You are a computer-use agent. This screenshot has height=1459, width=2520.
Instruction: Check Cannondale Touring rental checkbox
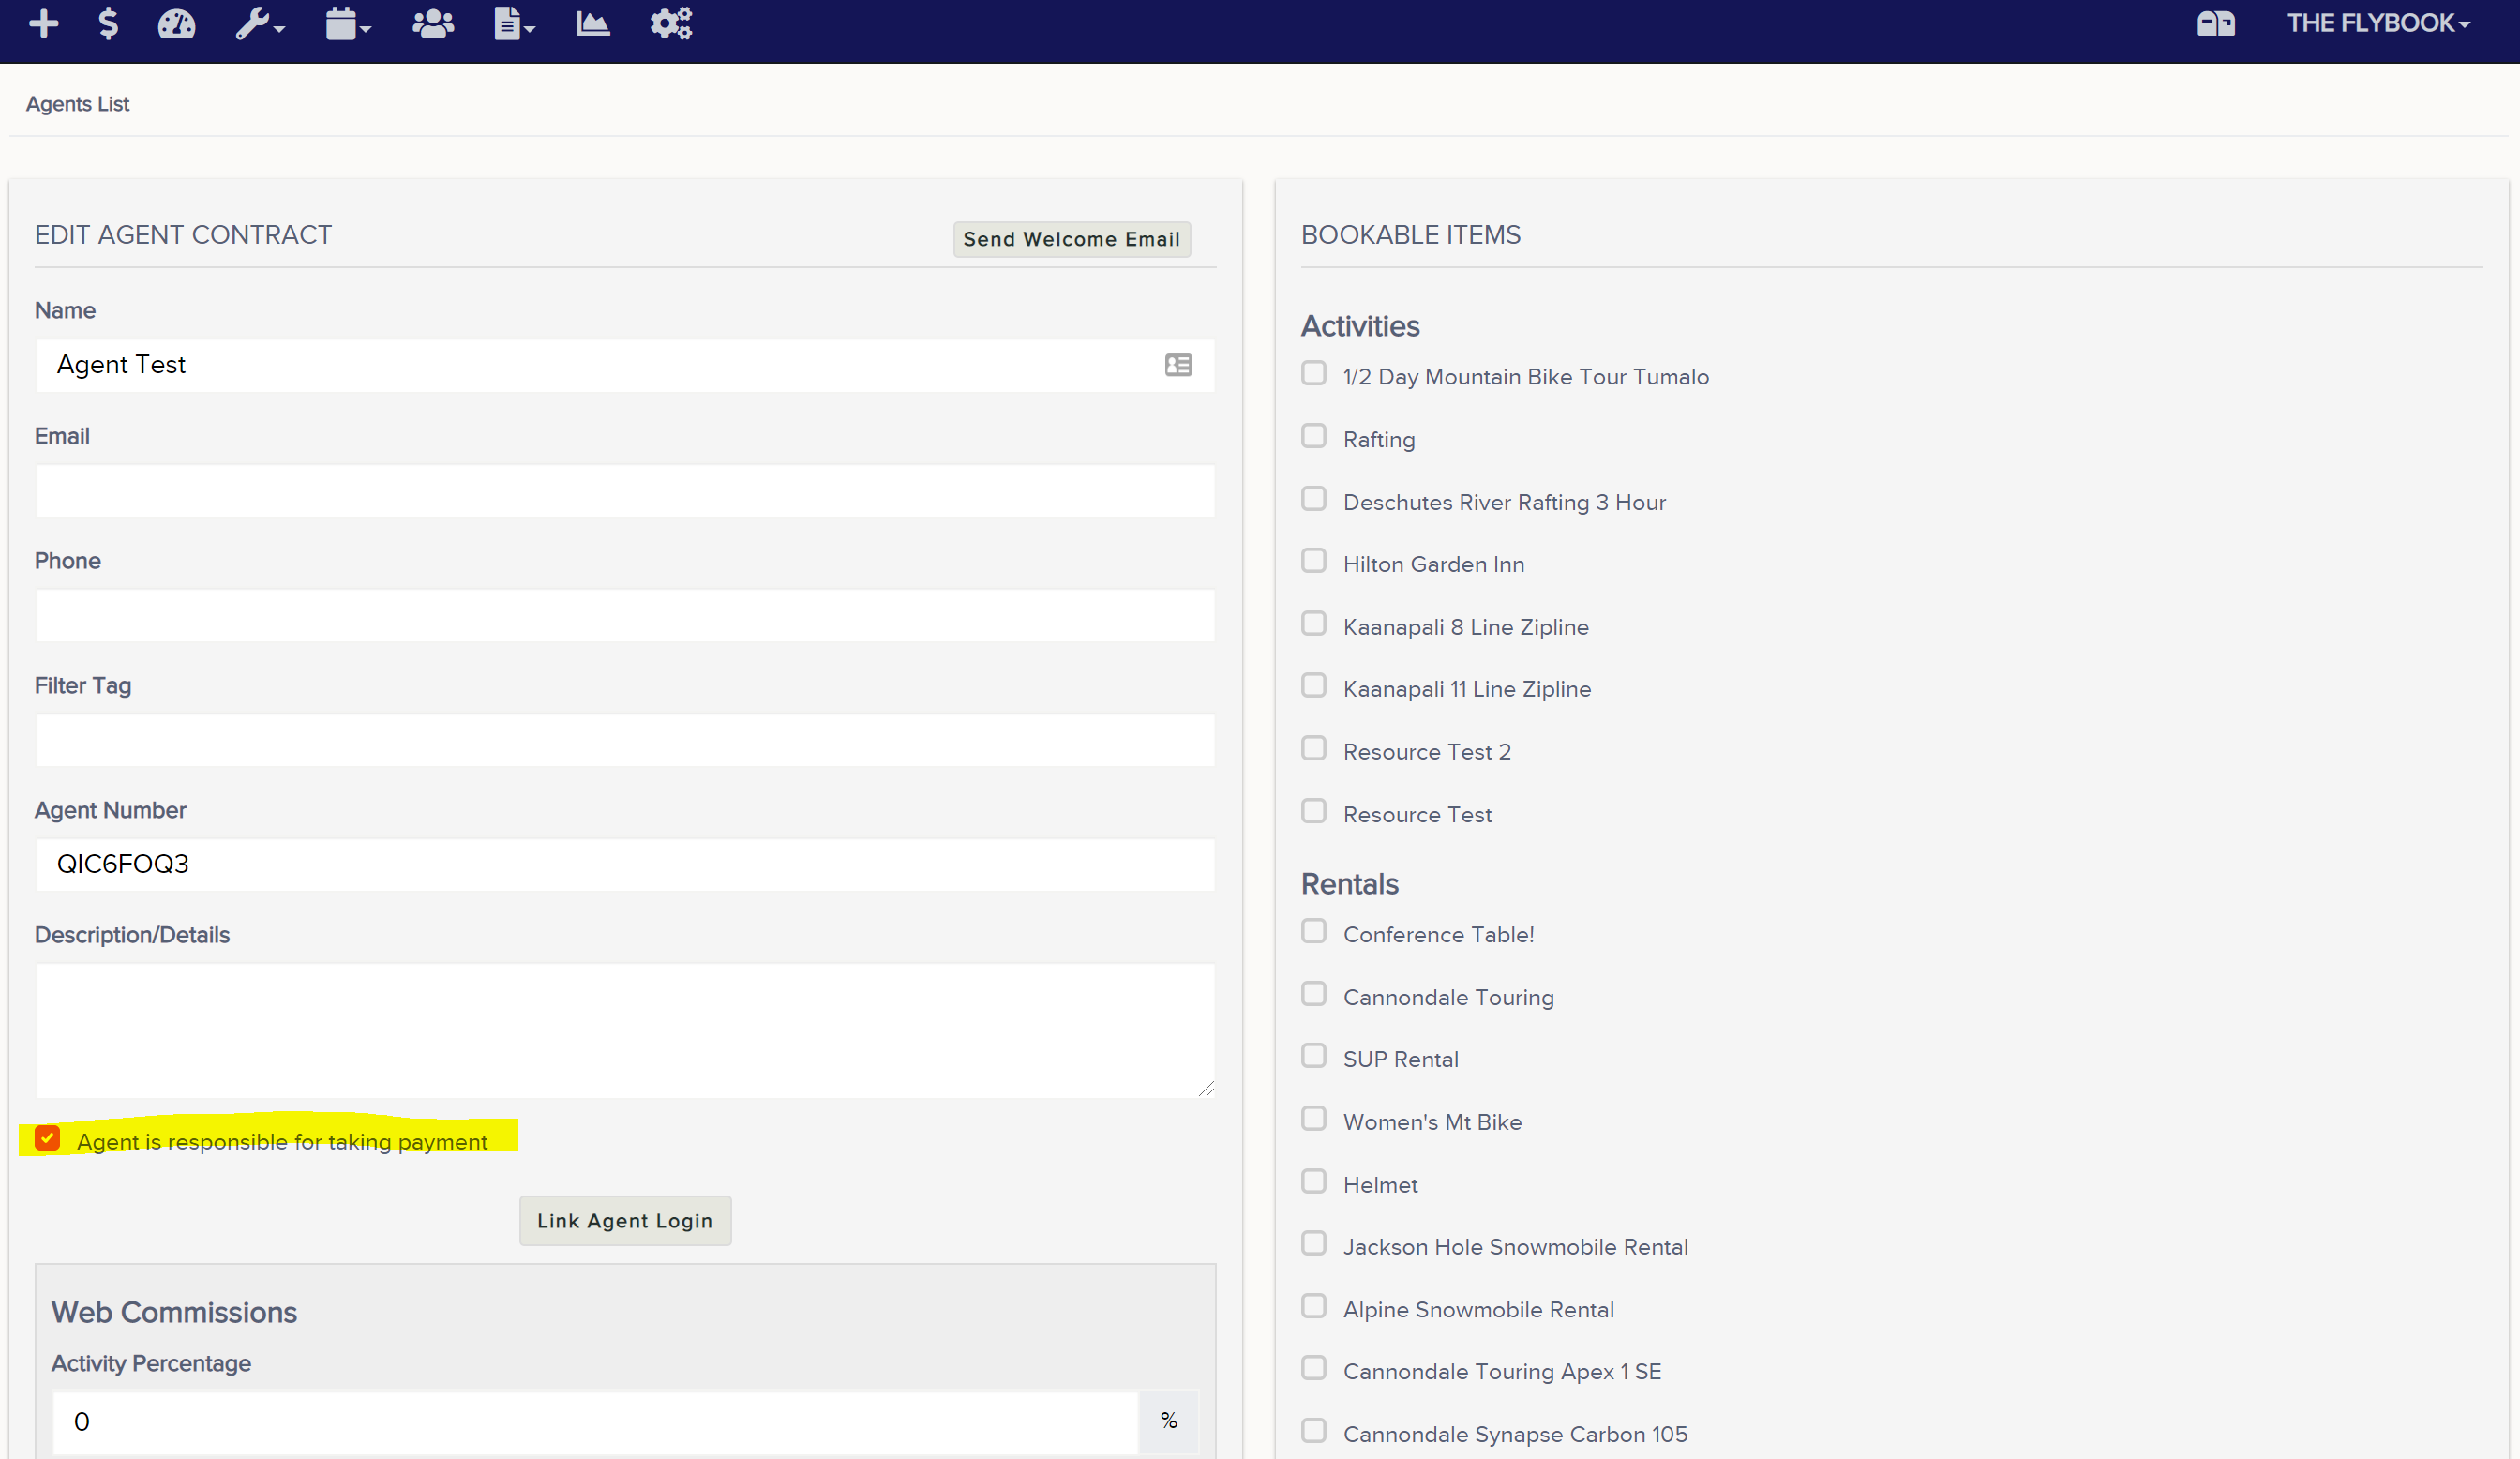[1314, 994]
